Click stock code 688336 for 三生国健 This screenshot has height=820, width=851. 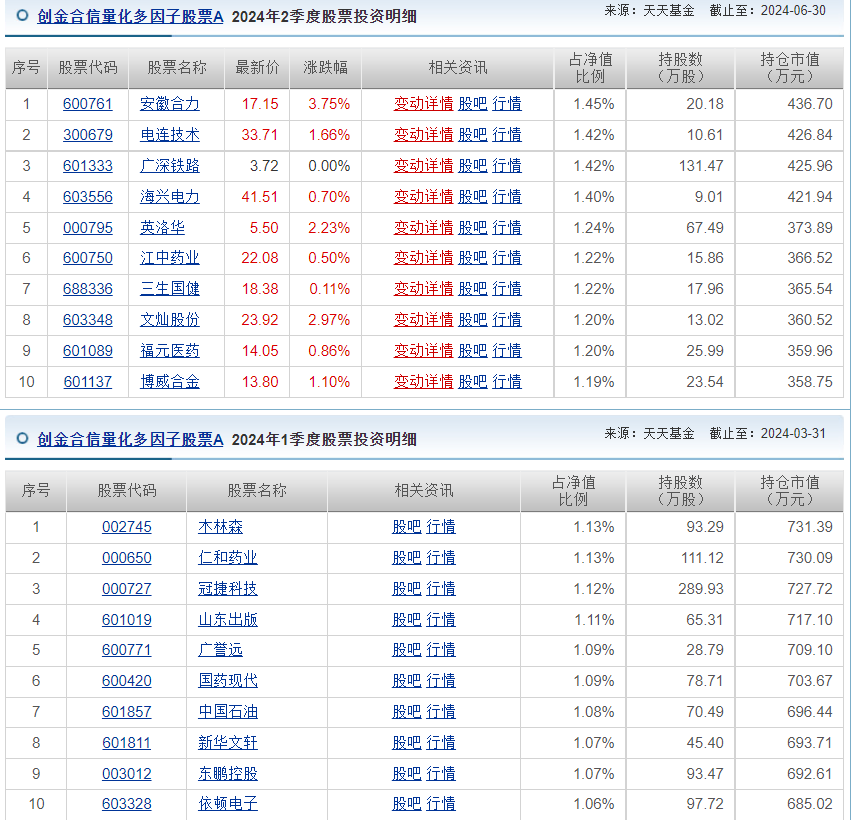[88, 289]
